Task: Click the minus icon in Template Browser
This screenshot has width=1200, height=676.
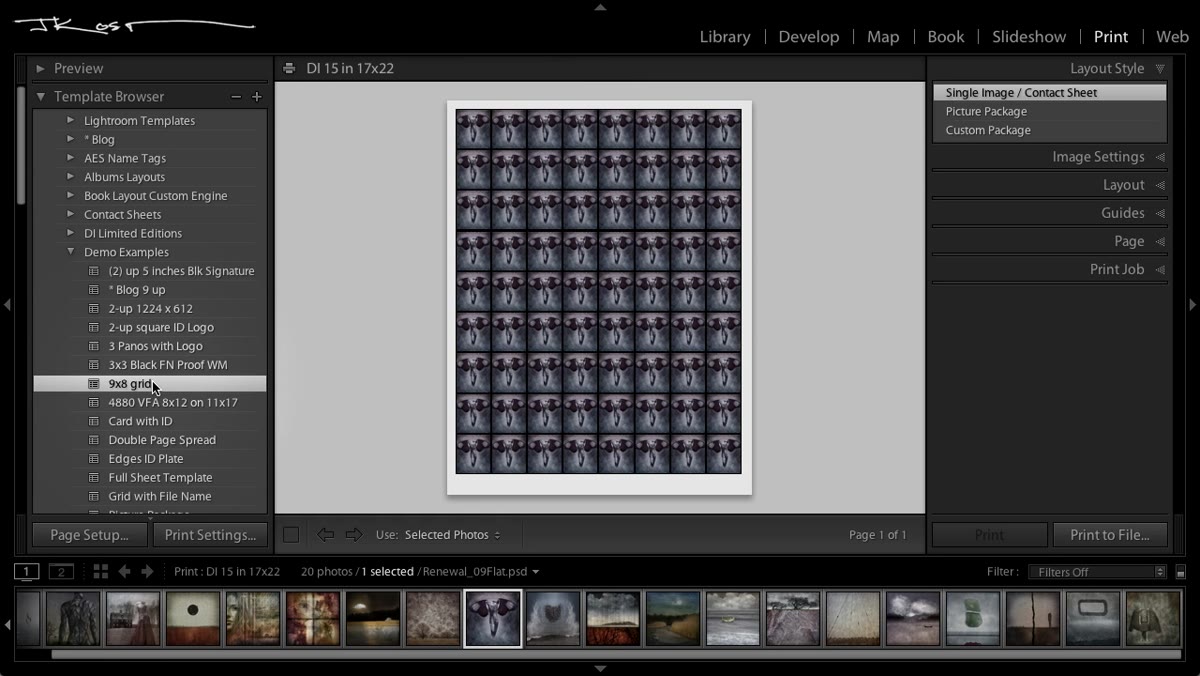Action: tap(236, 97)
